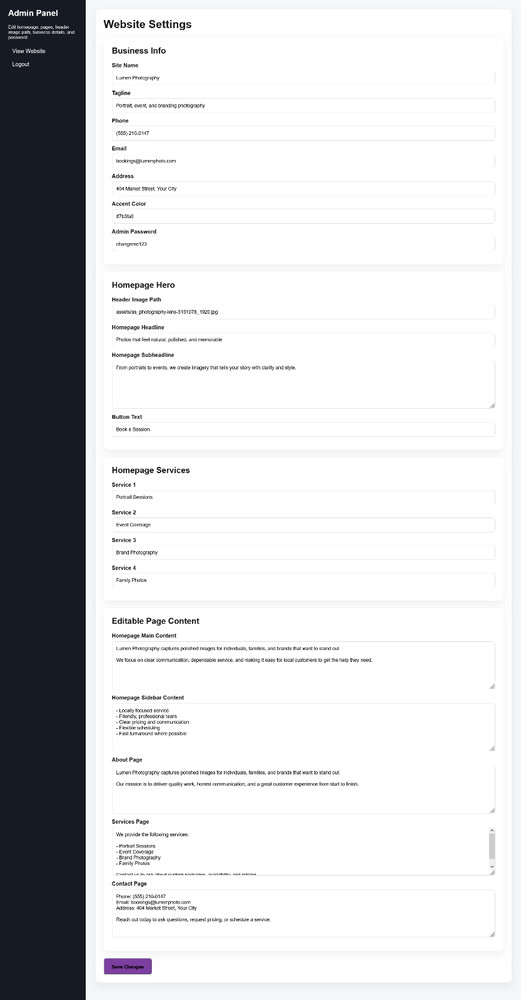The image size is (521, 1000).
Task: Select the Admin Password field
Action: 304,244
